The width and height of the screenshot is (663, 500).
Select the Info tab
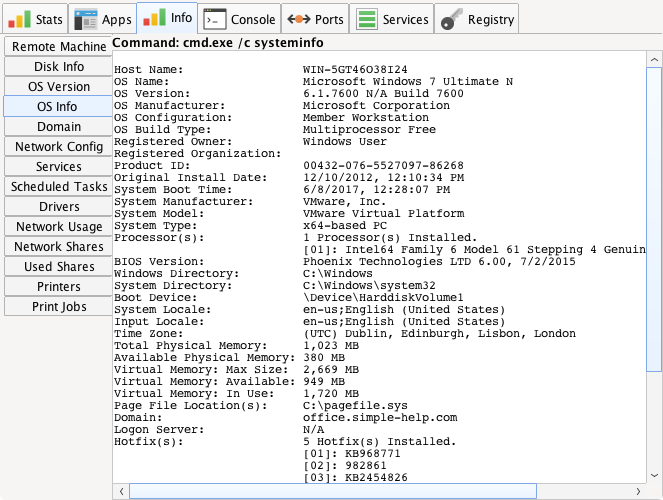click(167, 18)
